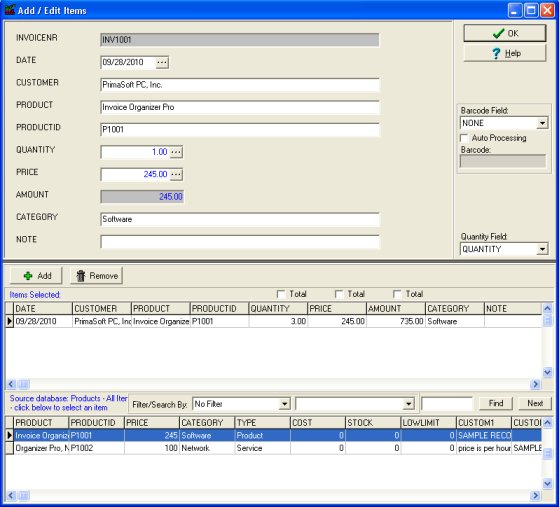Click right arrow of products horizontal scrollbar

(x=535, y=496)
